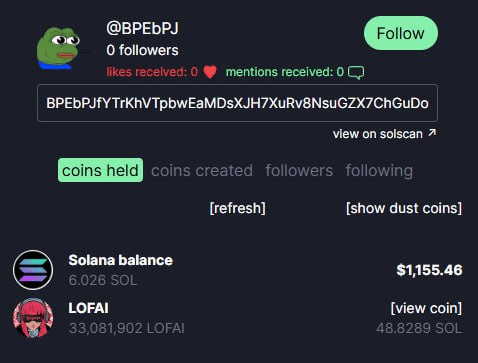Click the external arrow beside solscan
This screenshot has width=478, height=363.
pos(432,133)
